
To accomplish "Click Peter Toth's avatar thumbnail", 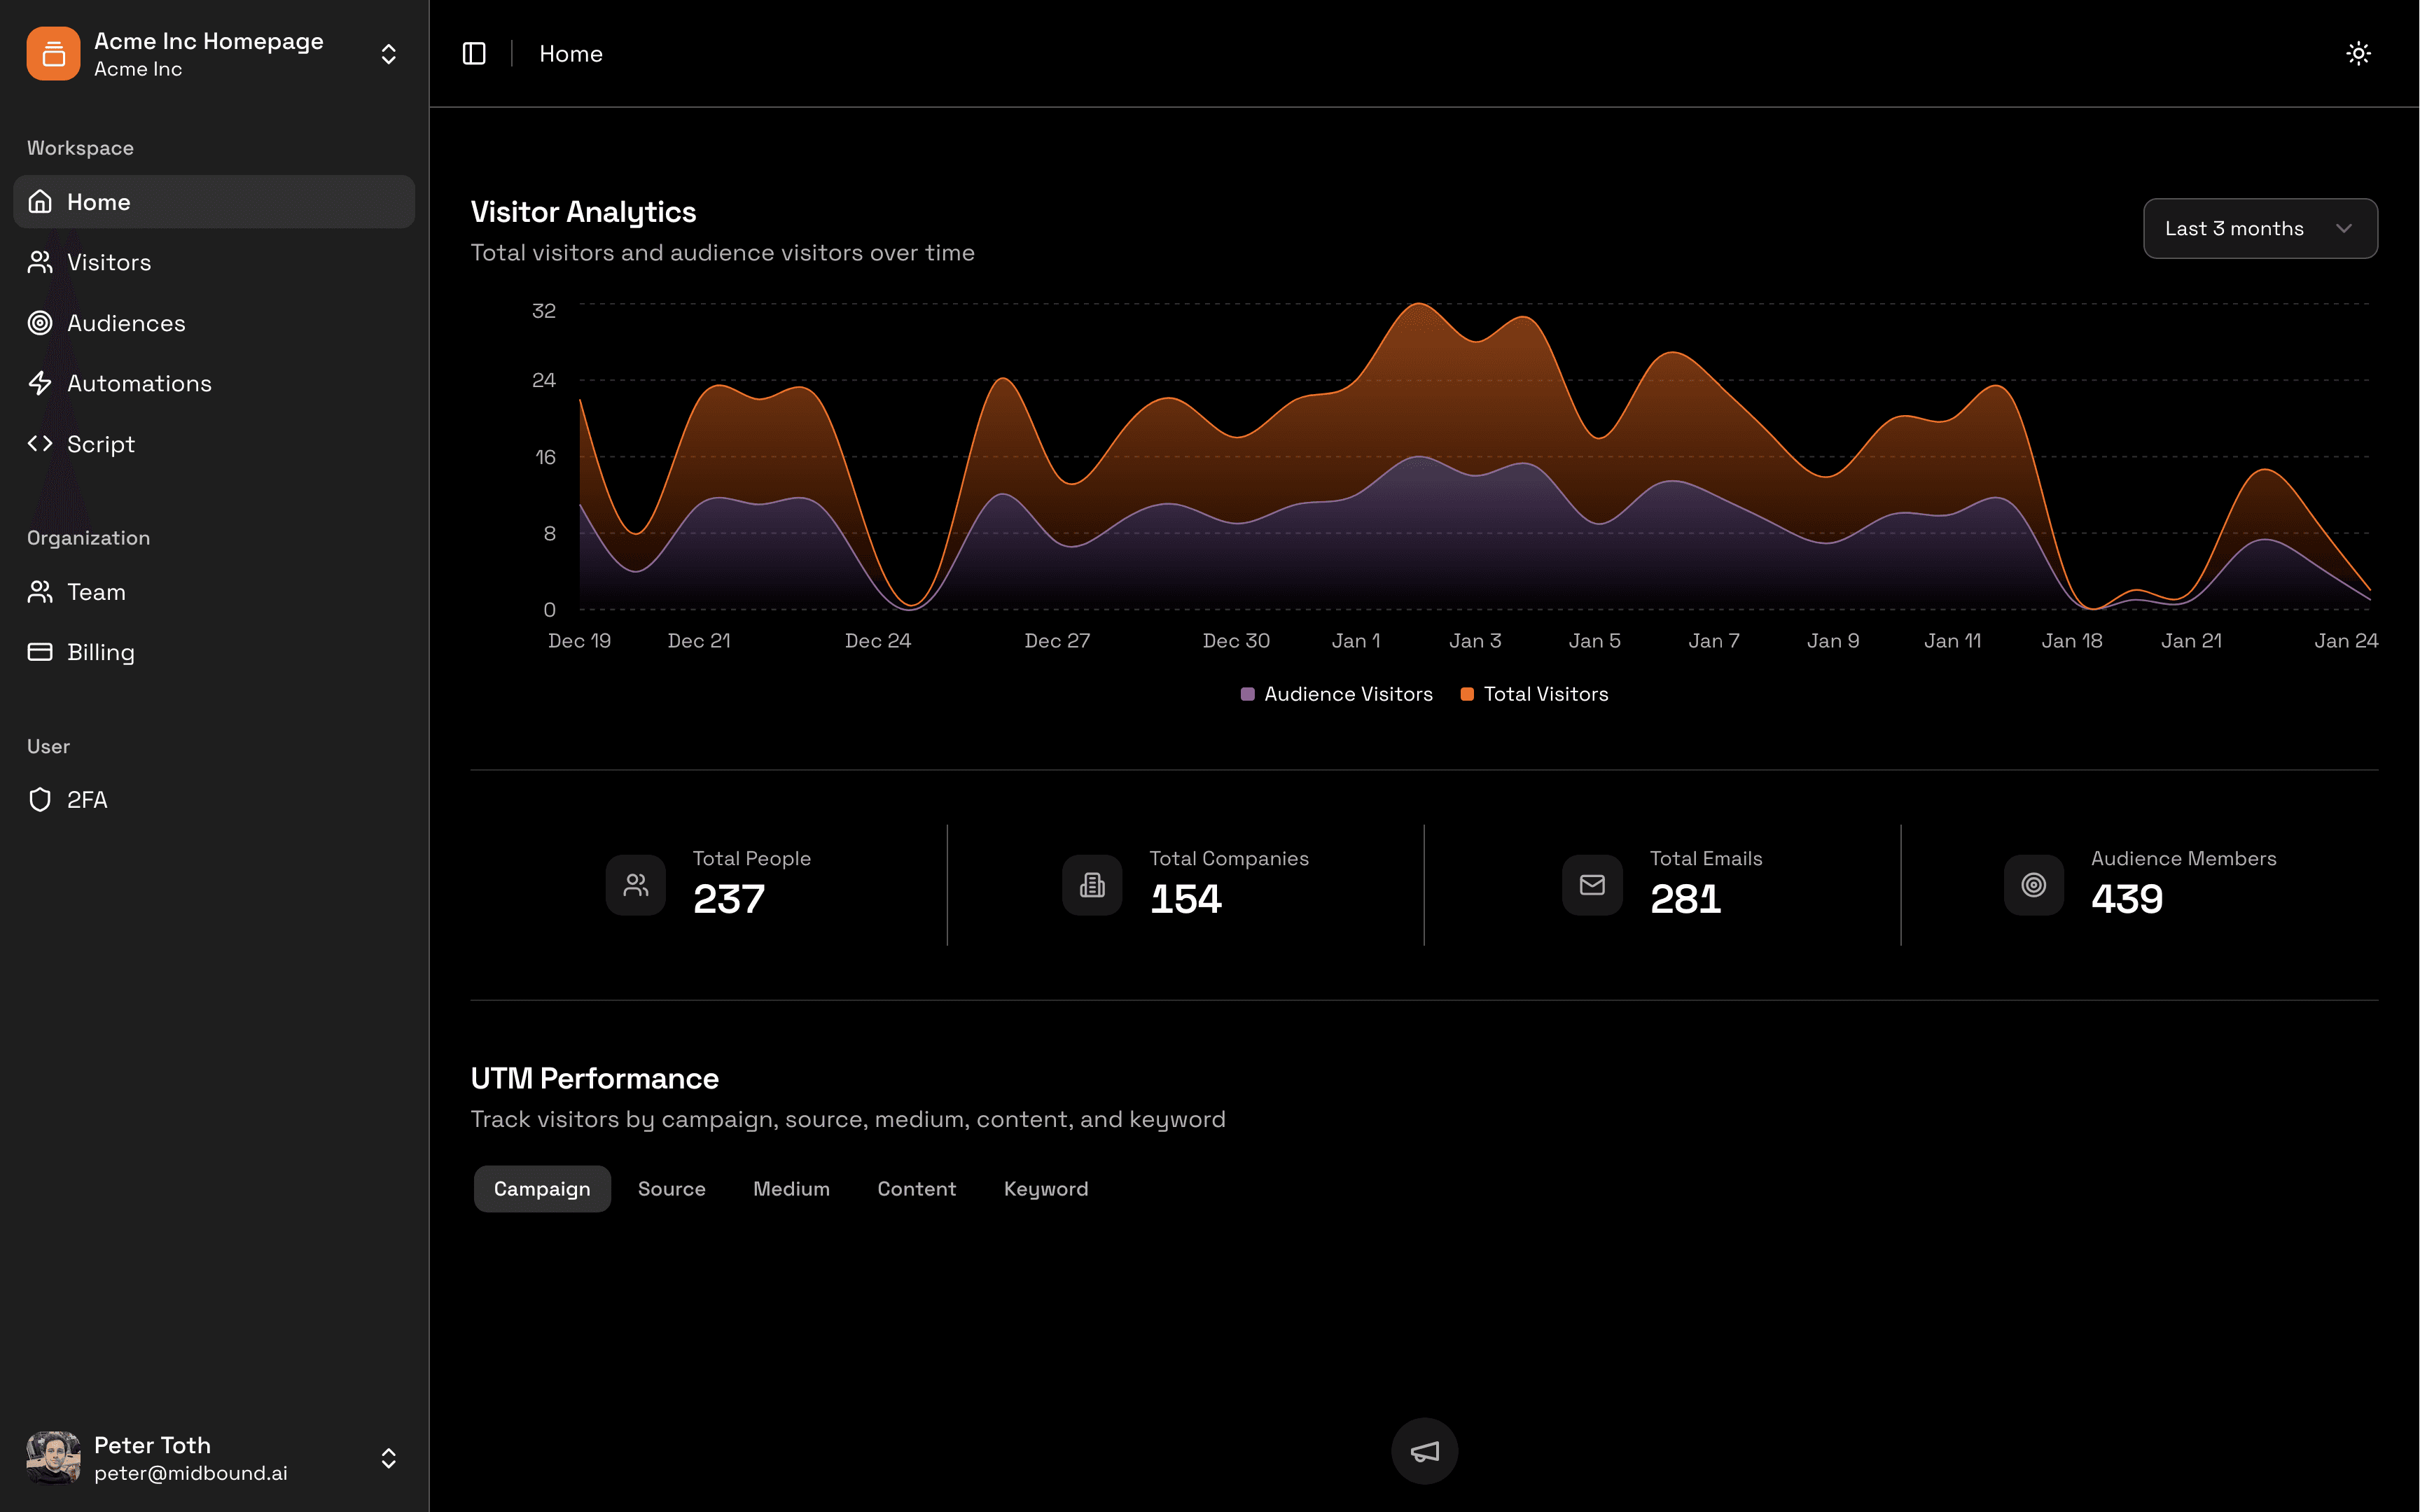I will [x=53, y=1458].
